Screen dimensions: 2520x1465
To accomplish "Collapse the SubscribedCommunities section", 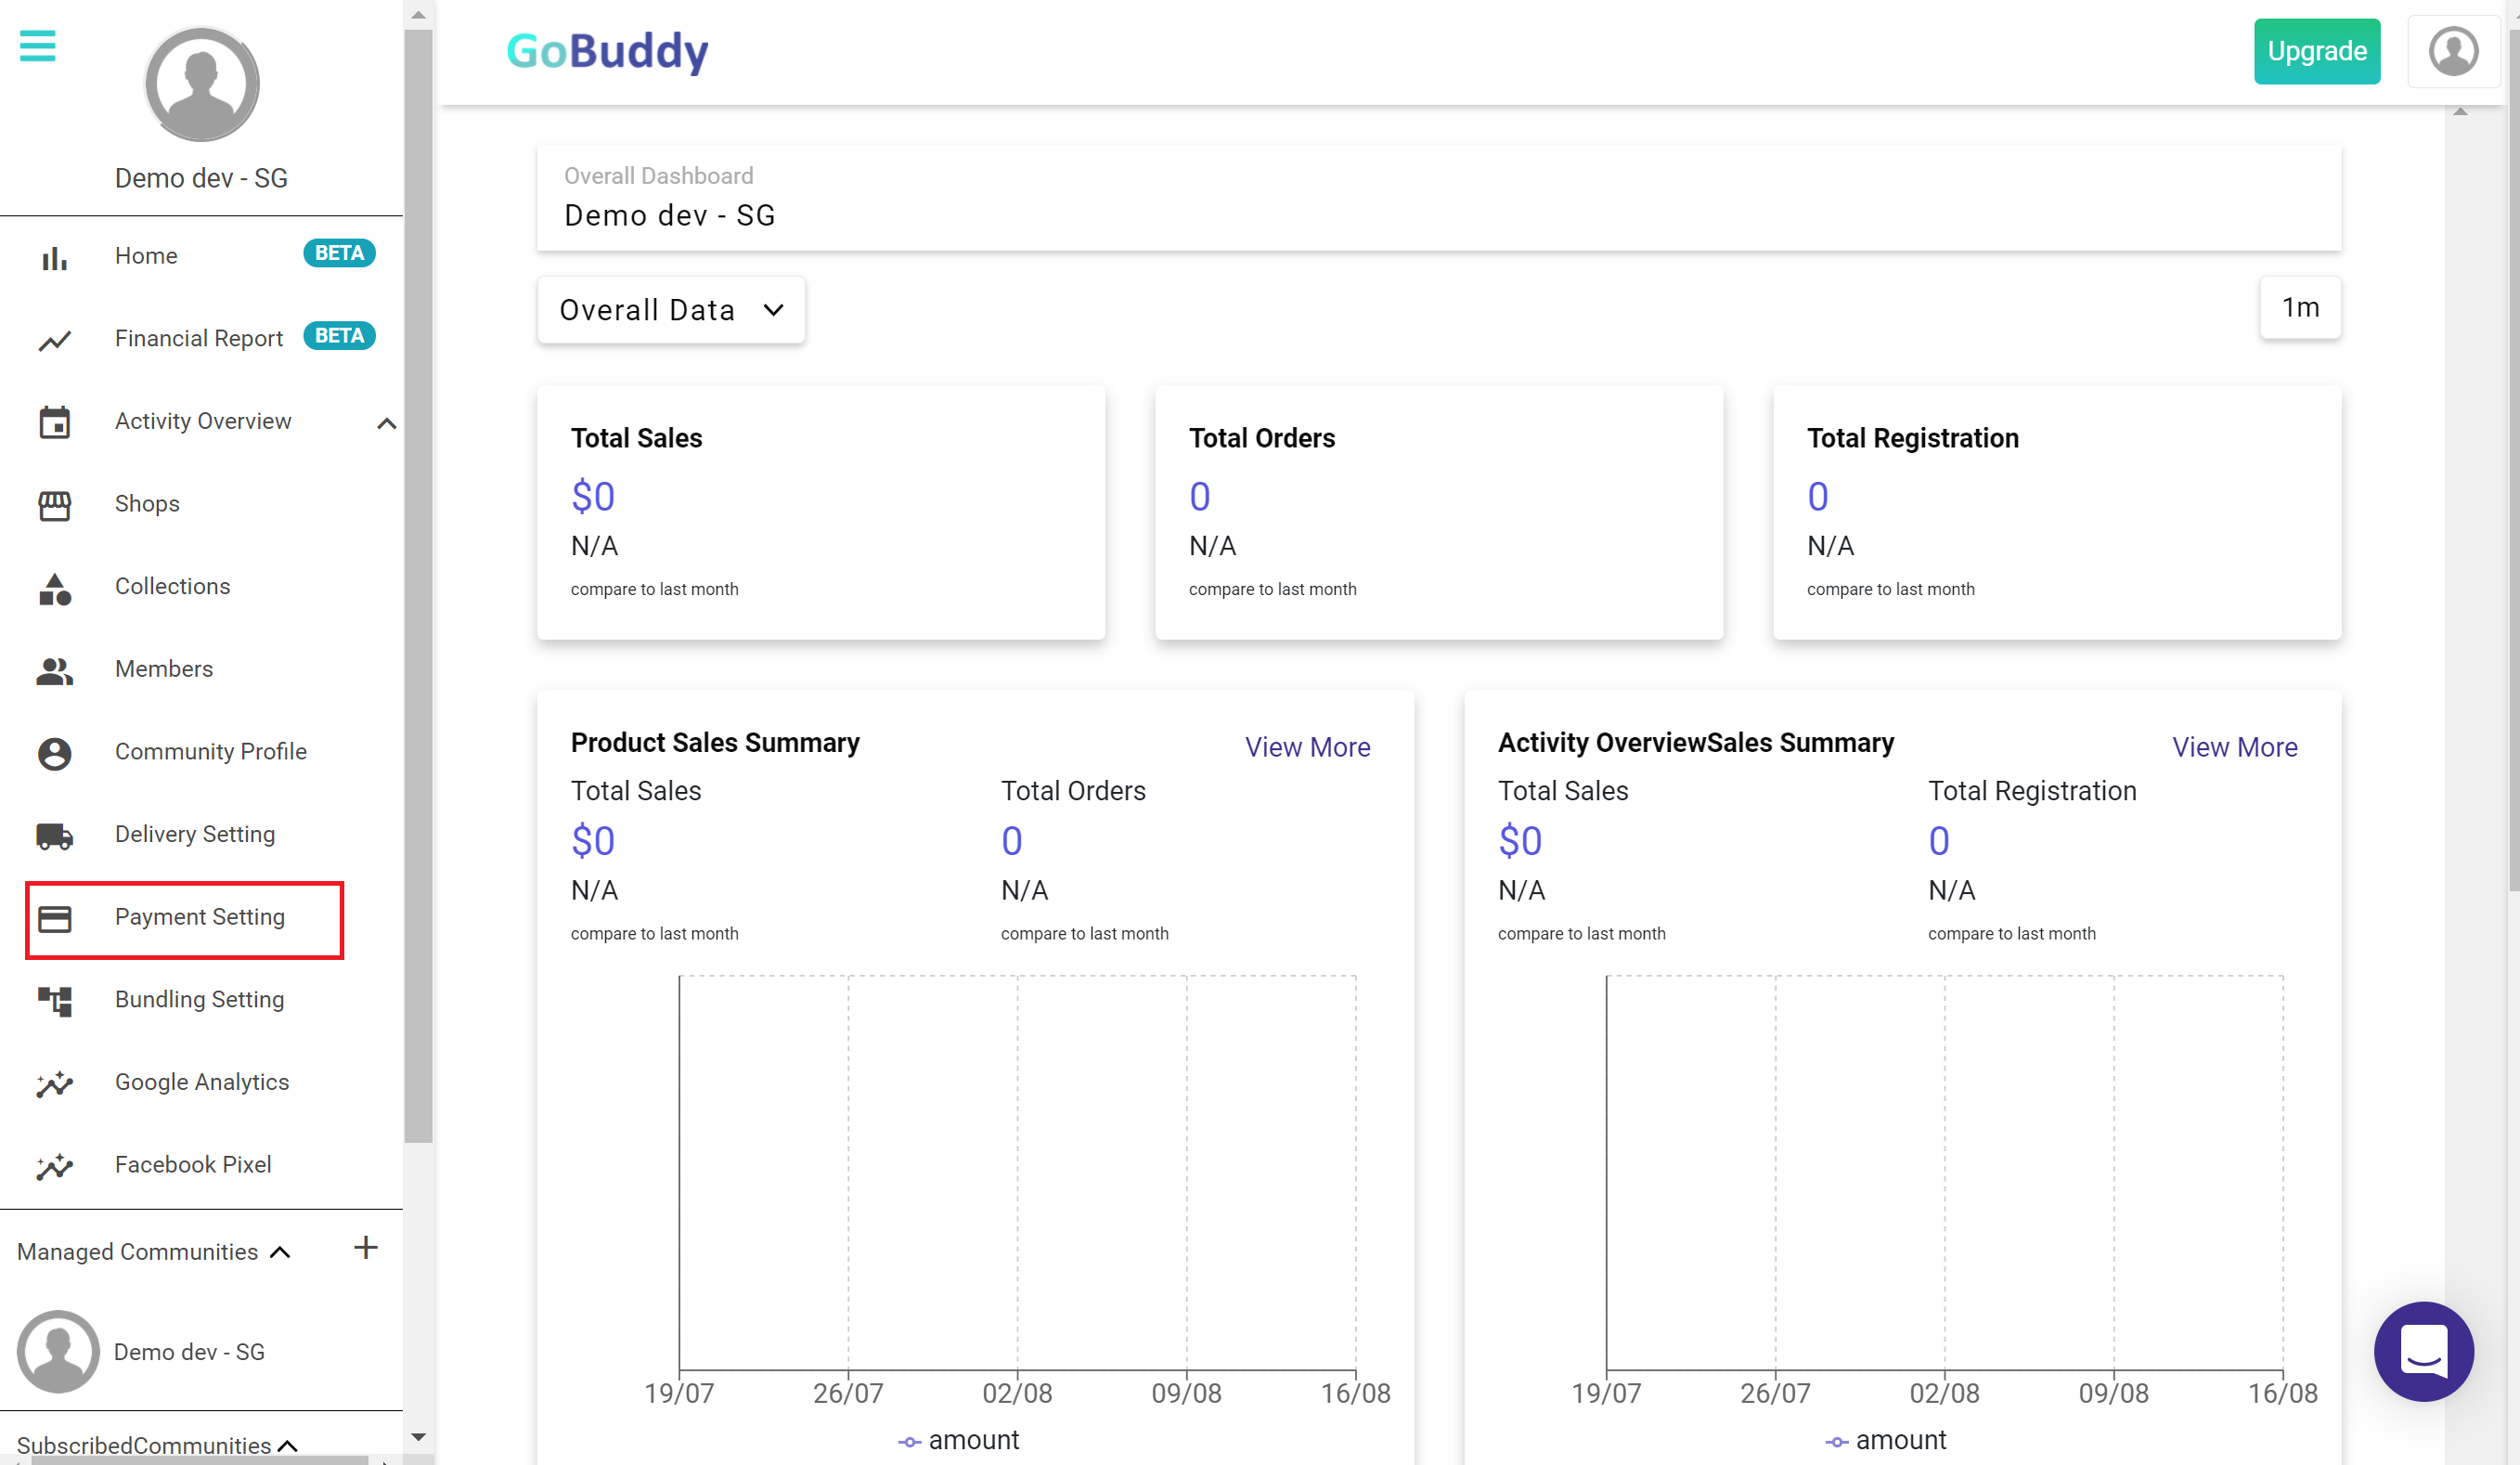I will coord(287,1445).
